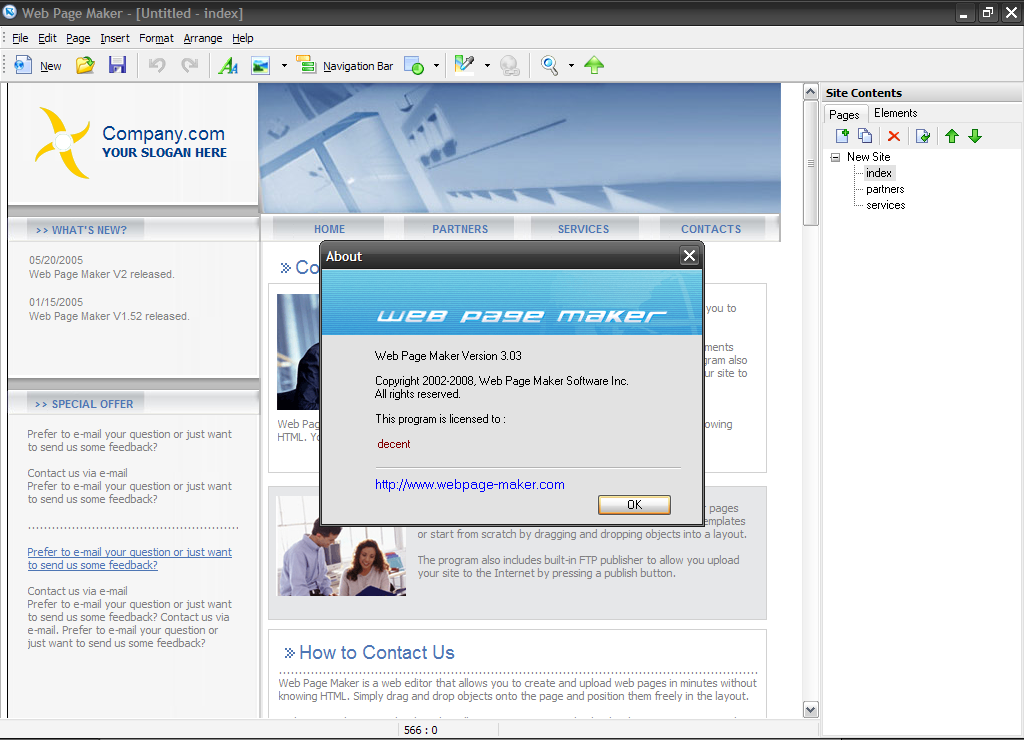The image size is (1024, 740).
Task: Open the Page menu
Action: click(x=78, y=38)
